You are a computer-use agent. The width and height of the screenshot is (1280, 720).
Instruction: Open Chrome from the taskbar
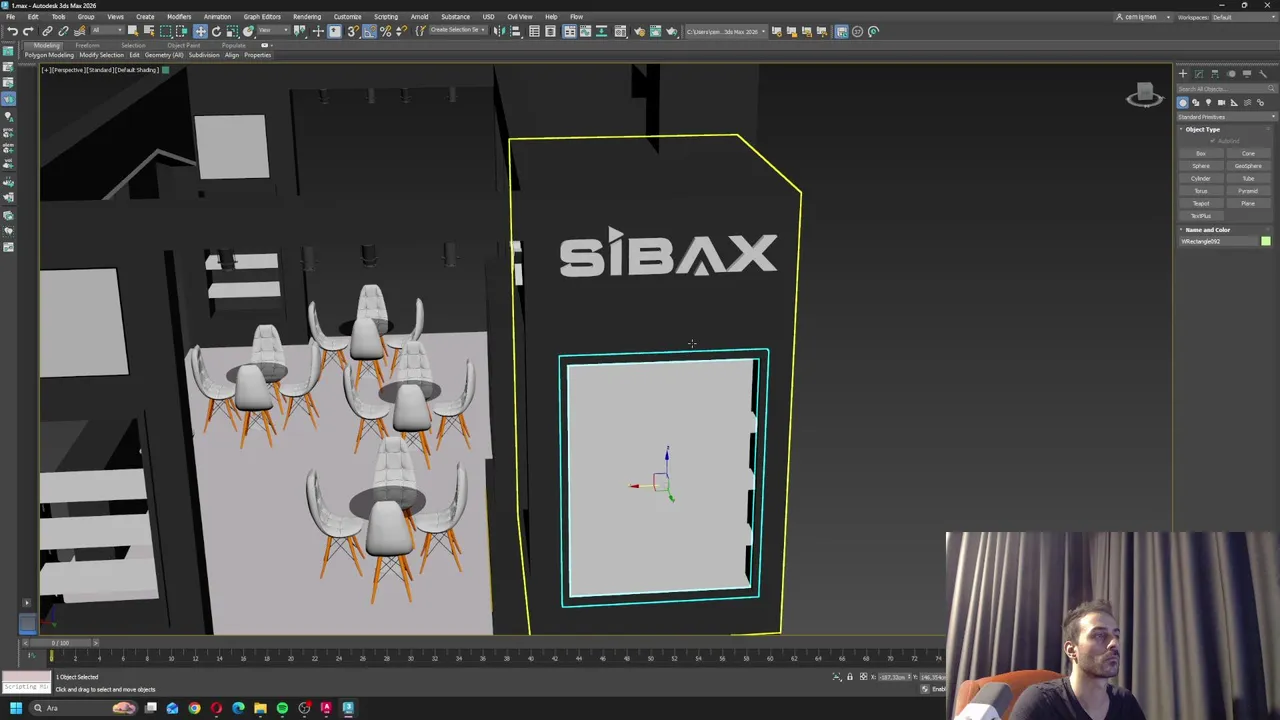194,708
